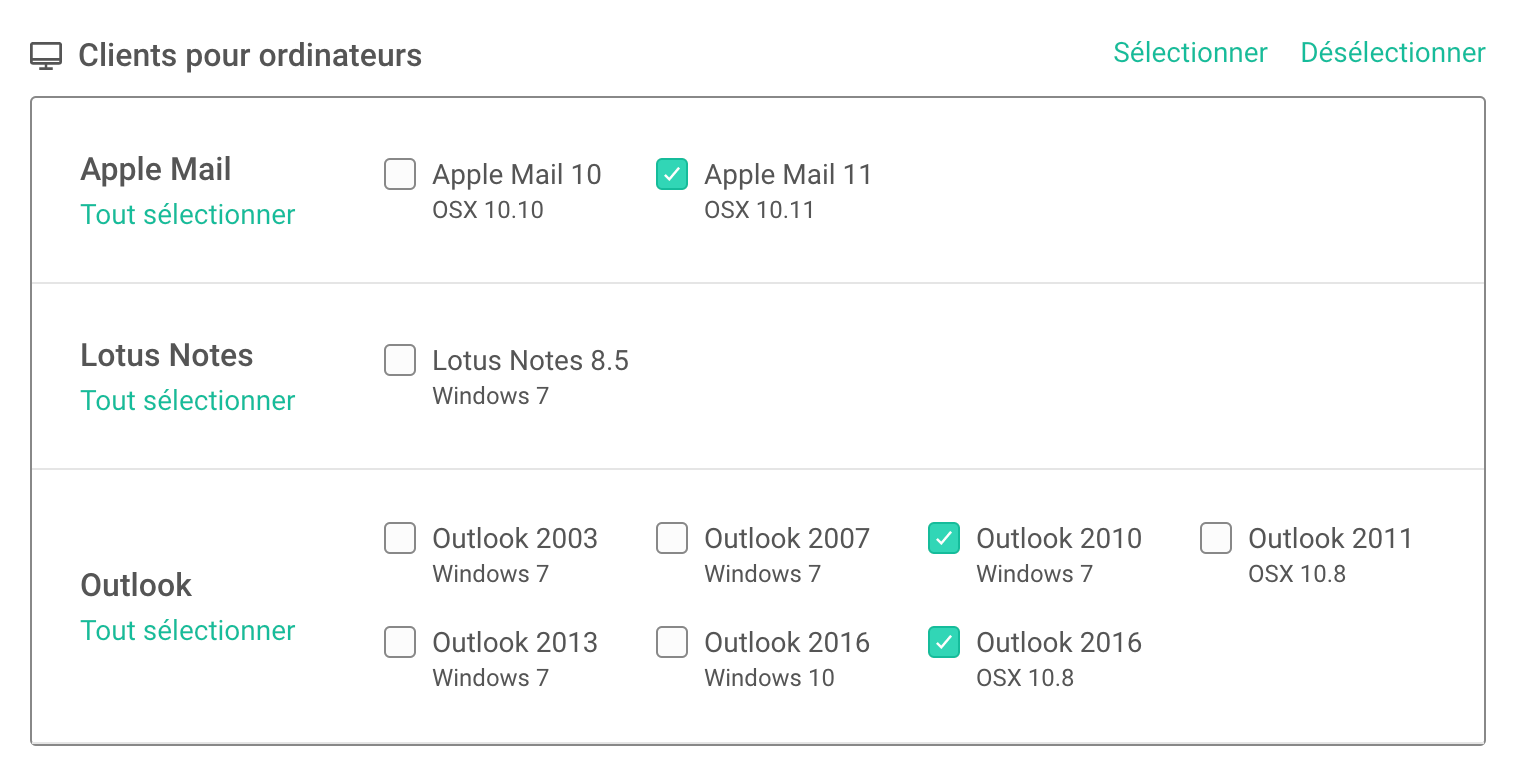Uncheck the Outlook 2016 OSX 10.8 checkbox
The width and height of the screenshot is (1526, 776).
tap(944, 642)
